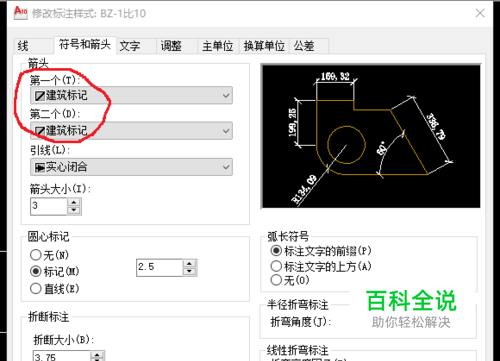Image resolution: width=500 pixels, height=361 pixels.
Task: Open the 主单位 tab
Action: point(218,46)
